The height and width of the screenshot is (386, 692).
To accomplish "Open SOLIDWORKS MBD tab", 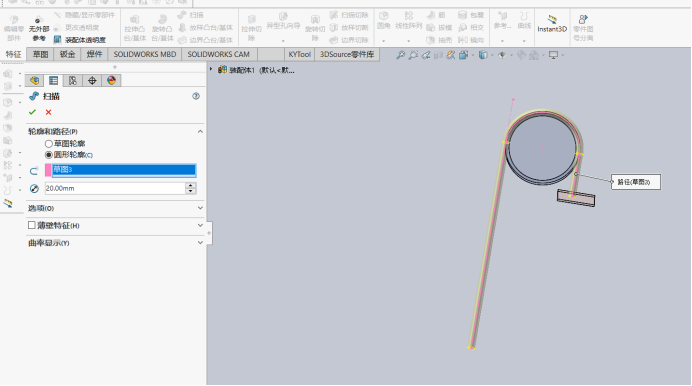I will click(145, 54).
